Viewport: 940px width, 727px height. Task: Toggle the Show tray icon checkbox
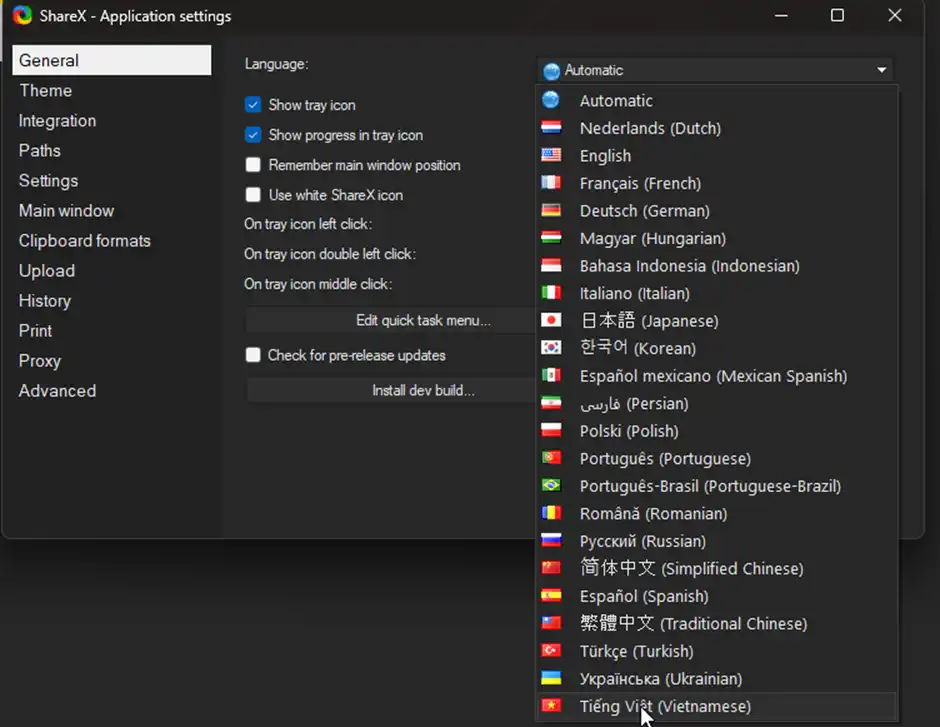[x=253, y=104]
